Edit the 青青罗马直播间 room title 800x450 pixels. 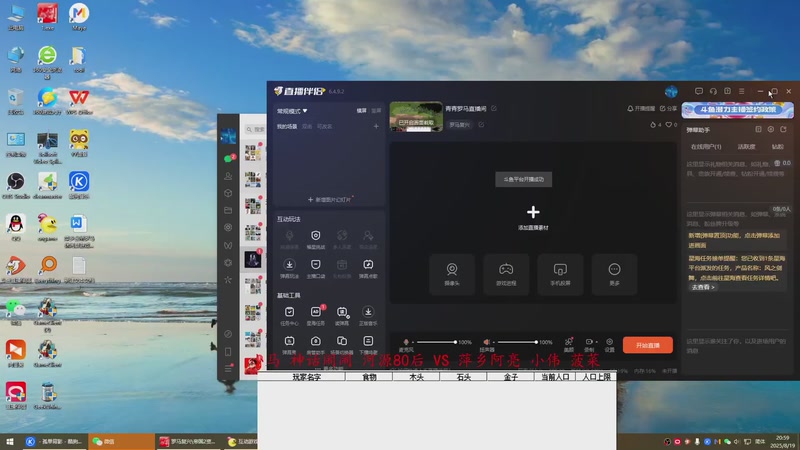(493, 109)
